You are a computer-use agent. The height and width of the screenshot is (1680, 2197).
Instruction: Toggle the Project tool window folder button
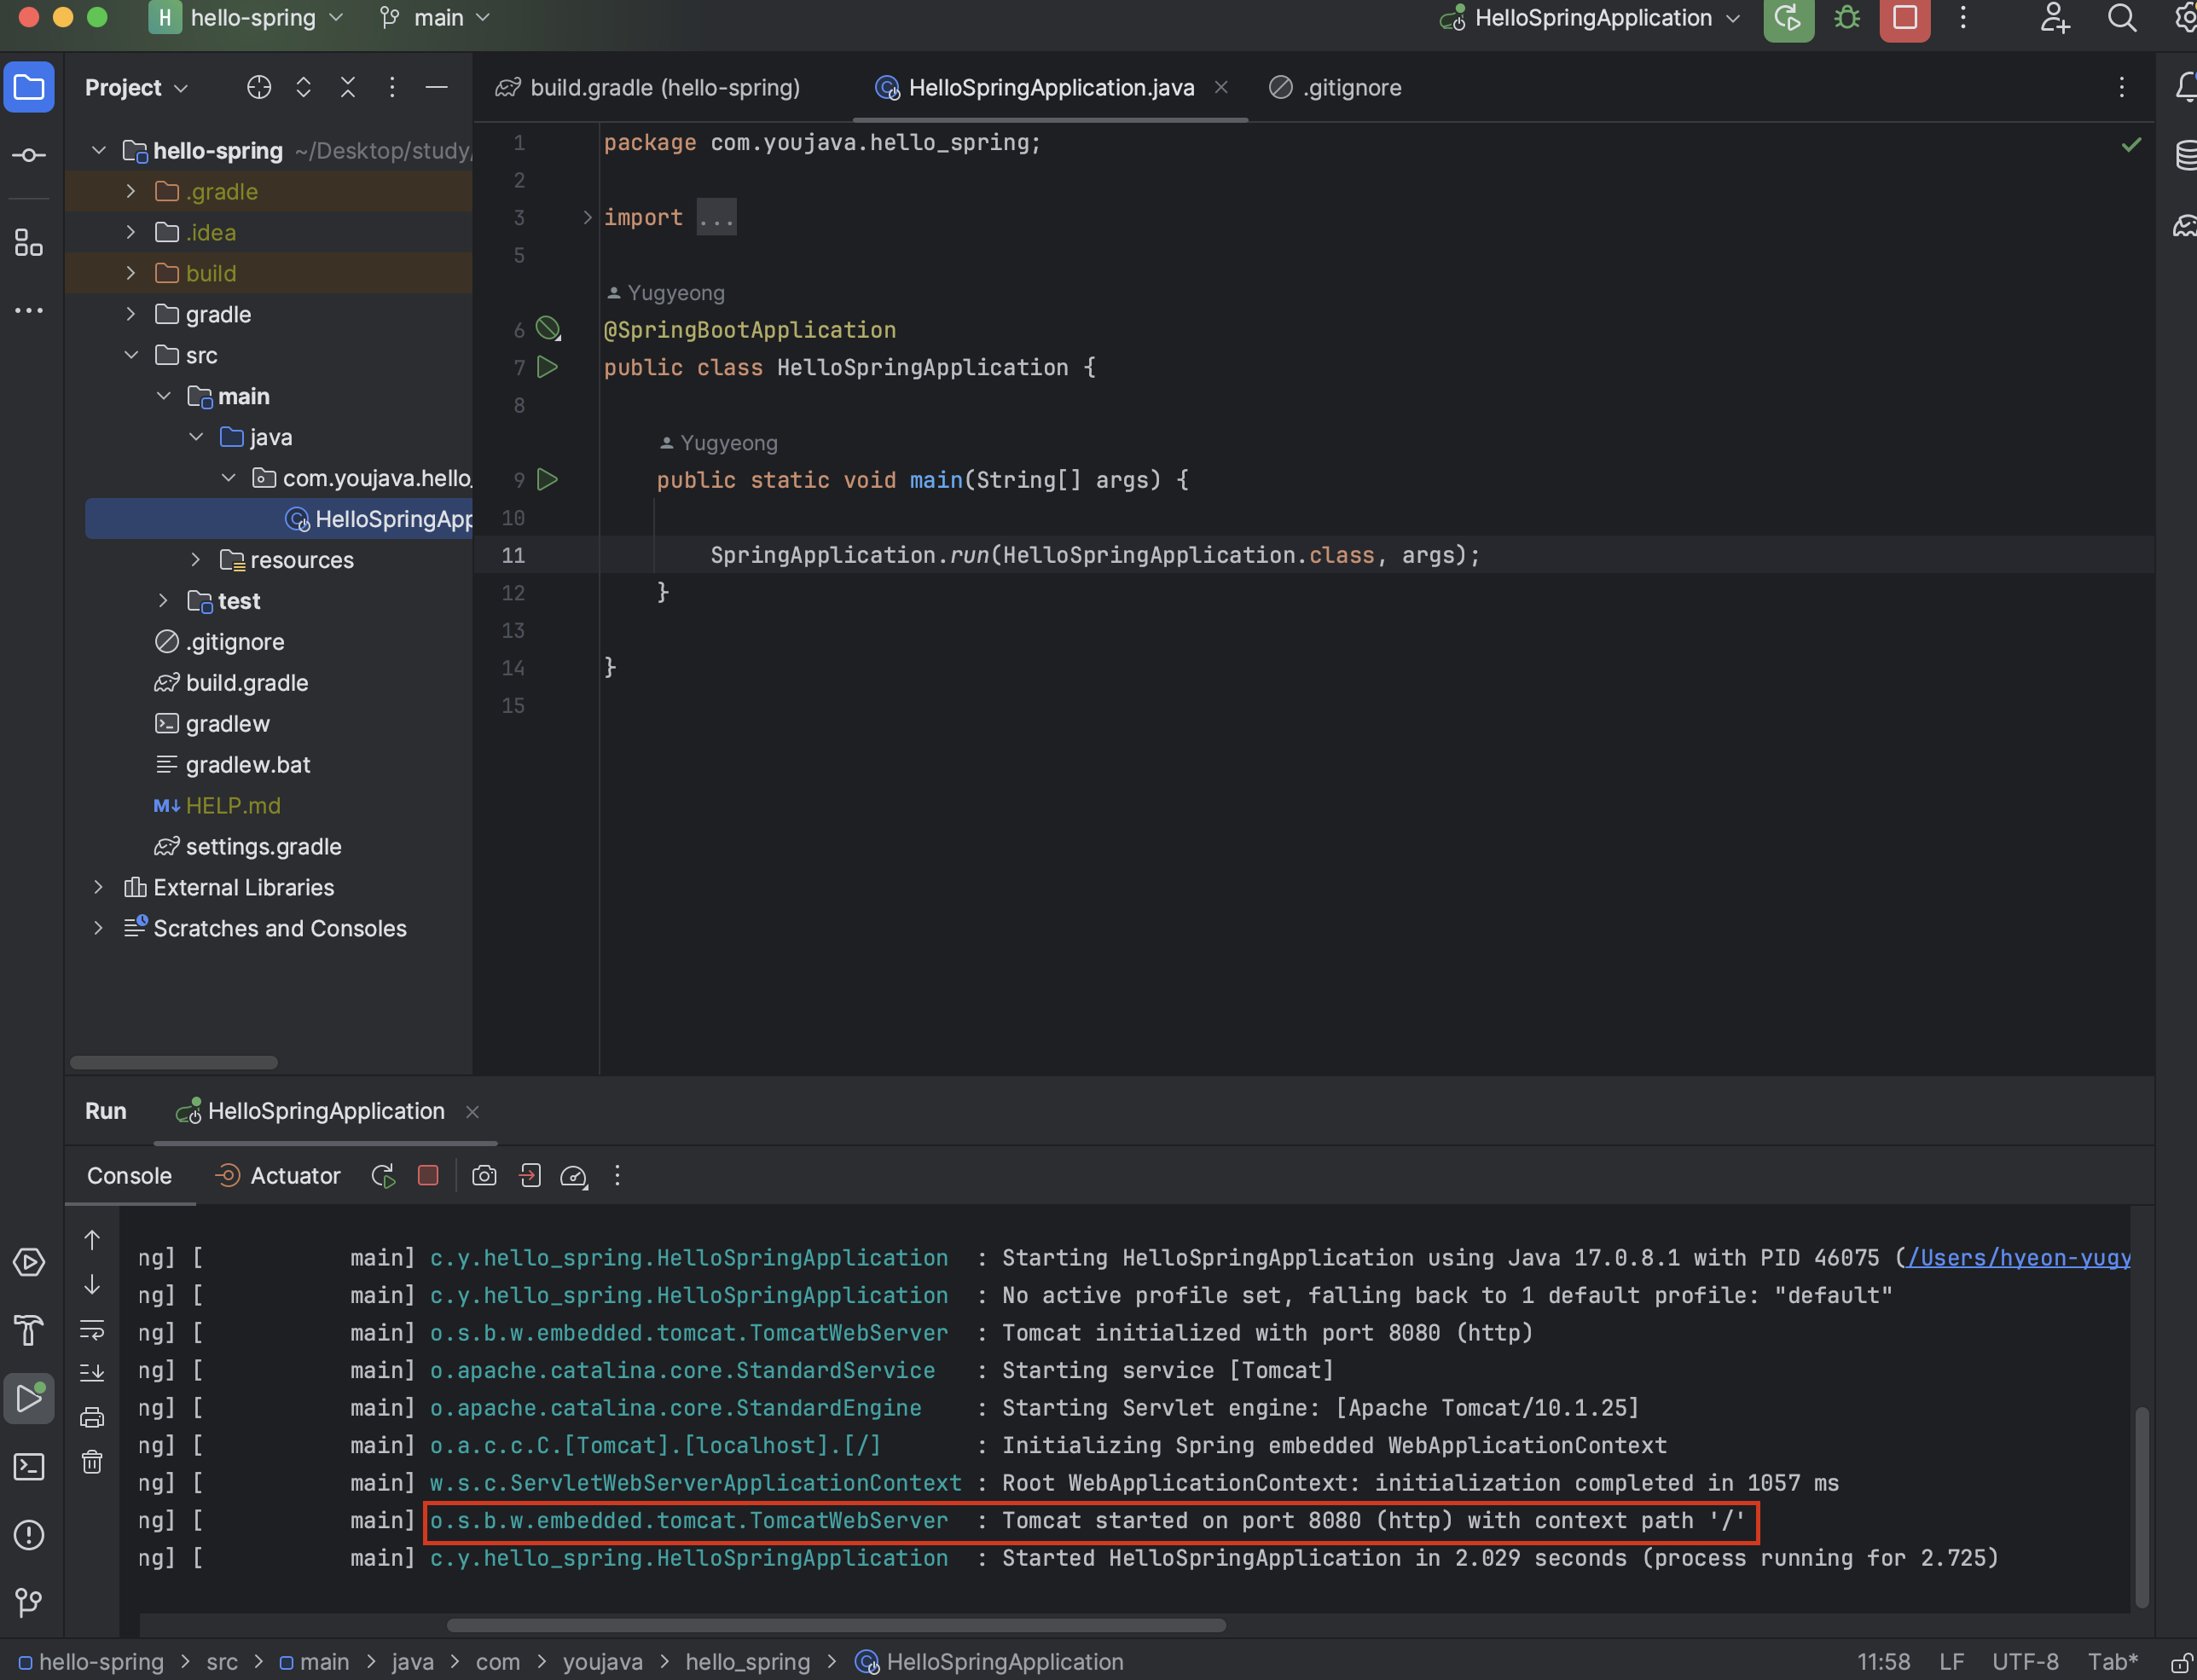pos(28,88)
